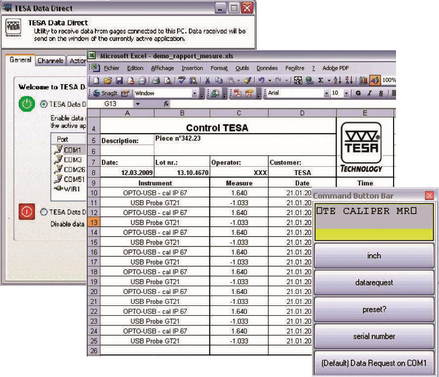Image resolution: width=439 pixels, height=377 pixels.
Task: Click the Copy icon in Excel toolbar
Action: (219, 80)
